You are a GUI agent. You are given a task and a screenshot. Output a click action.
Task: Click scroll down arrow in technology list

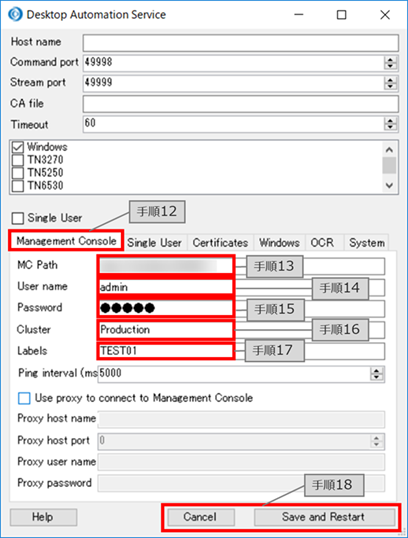389,186
